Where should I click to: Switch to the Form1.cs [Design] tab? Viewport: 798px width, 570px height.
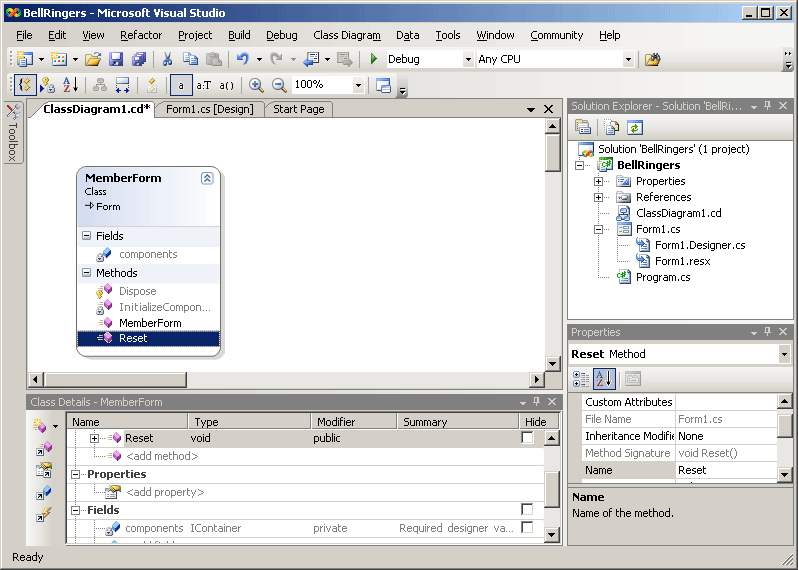(209, 109)
